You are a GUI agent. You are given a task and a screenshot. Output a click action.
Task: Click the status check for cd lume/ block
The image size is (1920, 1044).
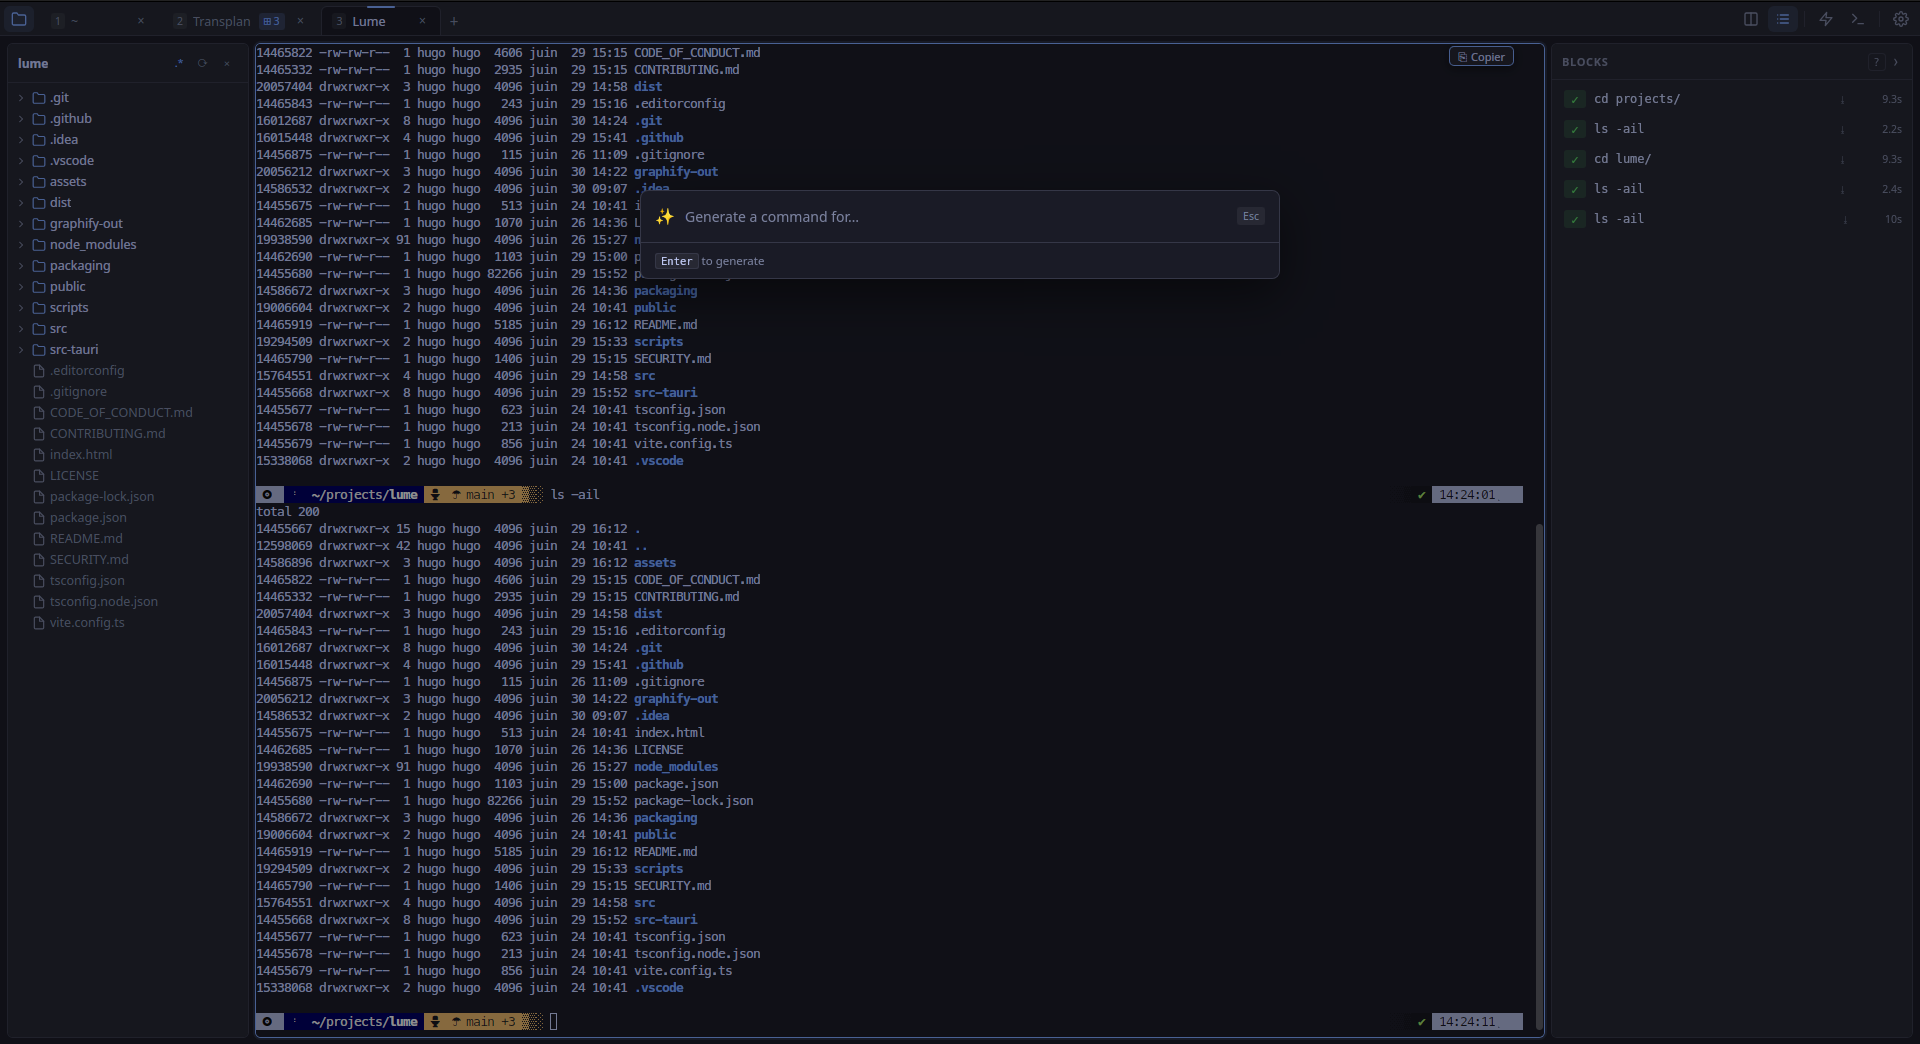coord(1575,159)
